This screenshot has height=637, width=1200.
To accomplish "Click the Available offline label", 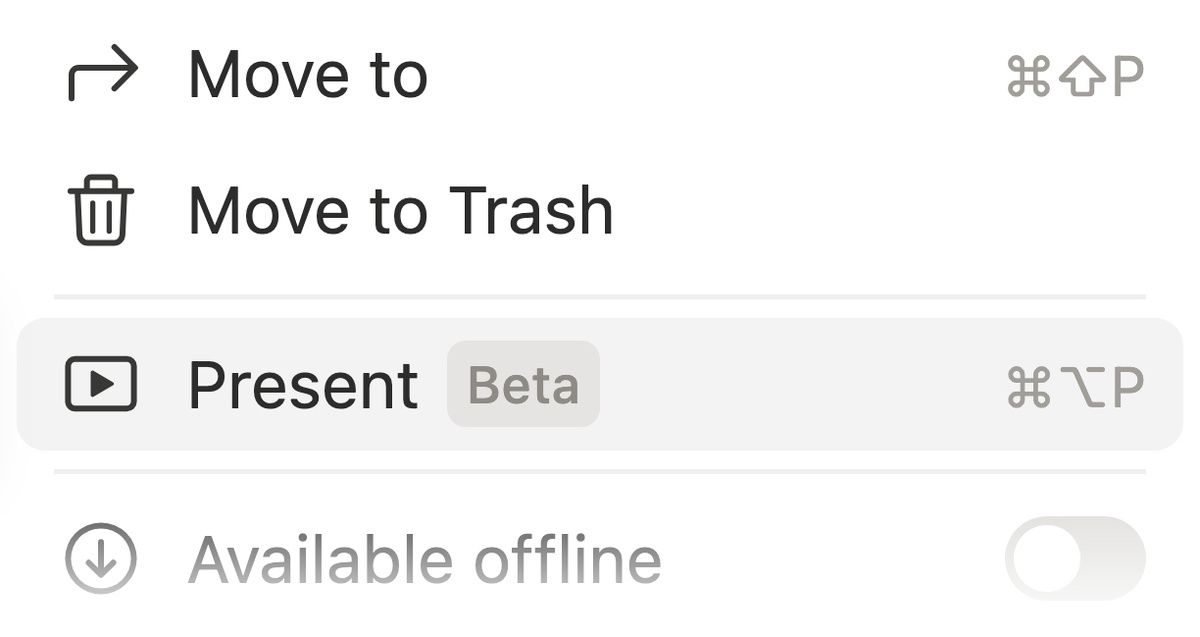I will pos(425,559).
